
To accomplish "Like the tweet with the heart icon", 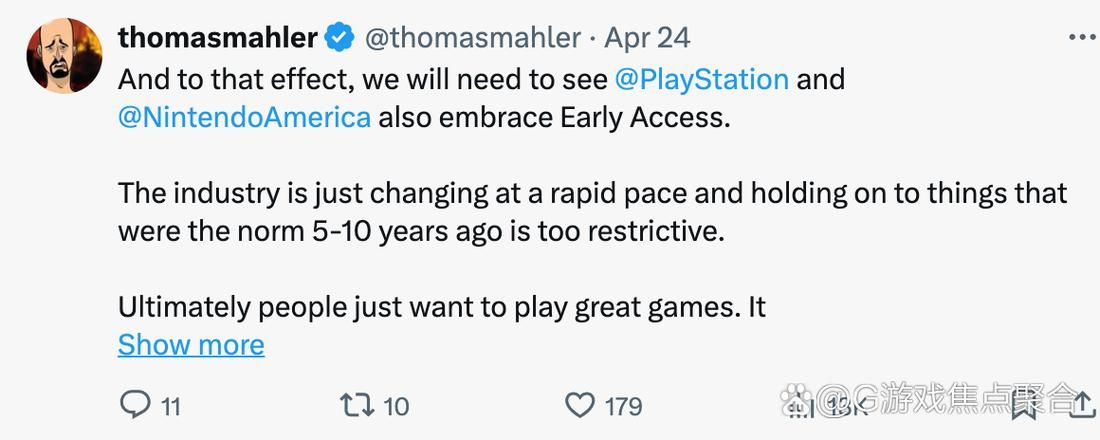I will 580,405.
